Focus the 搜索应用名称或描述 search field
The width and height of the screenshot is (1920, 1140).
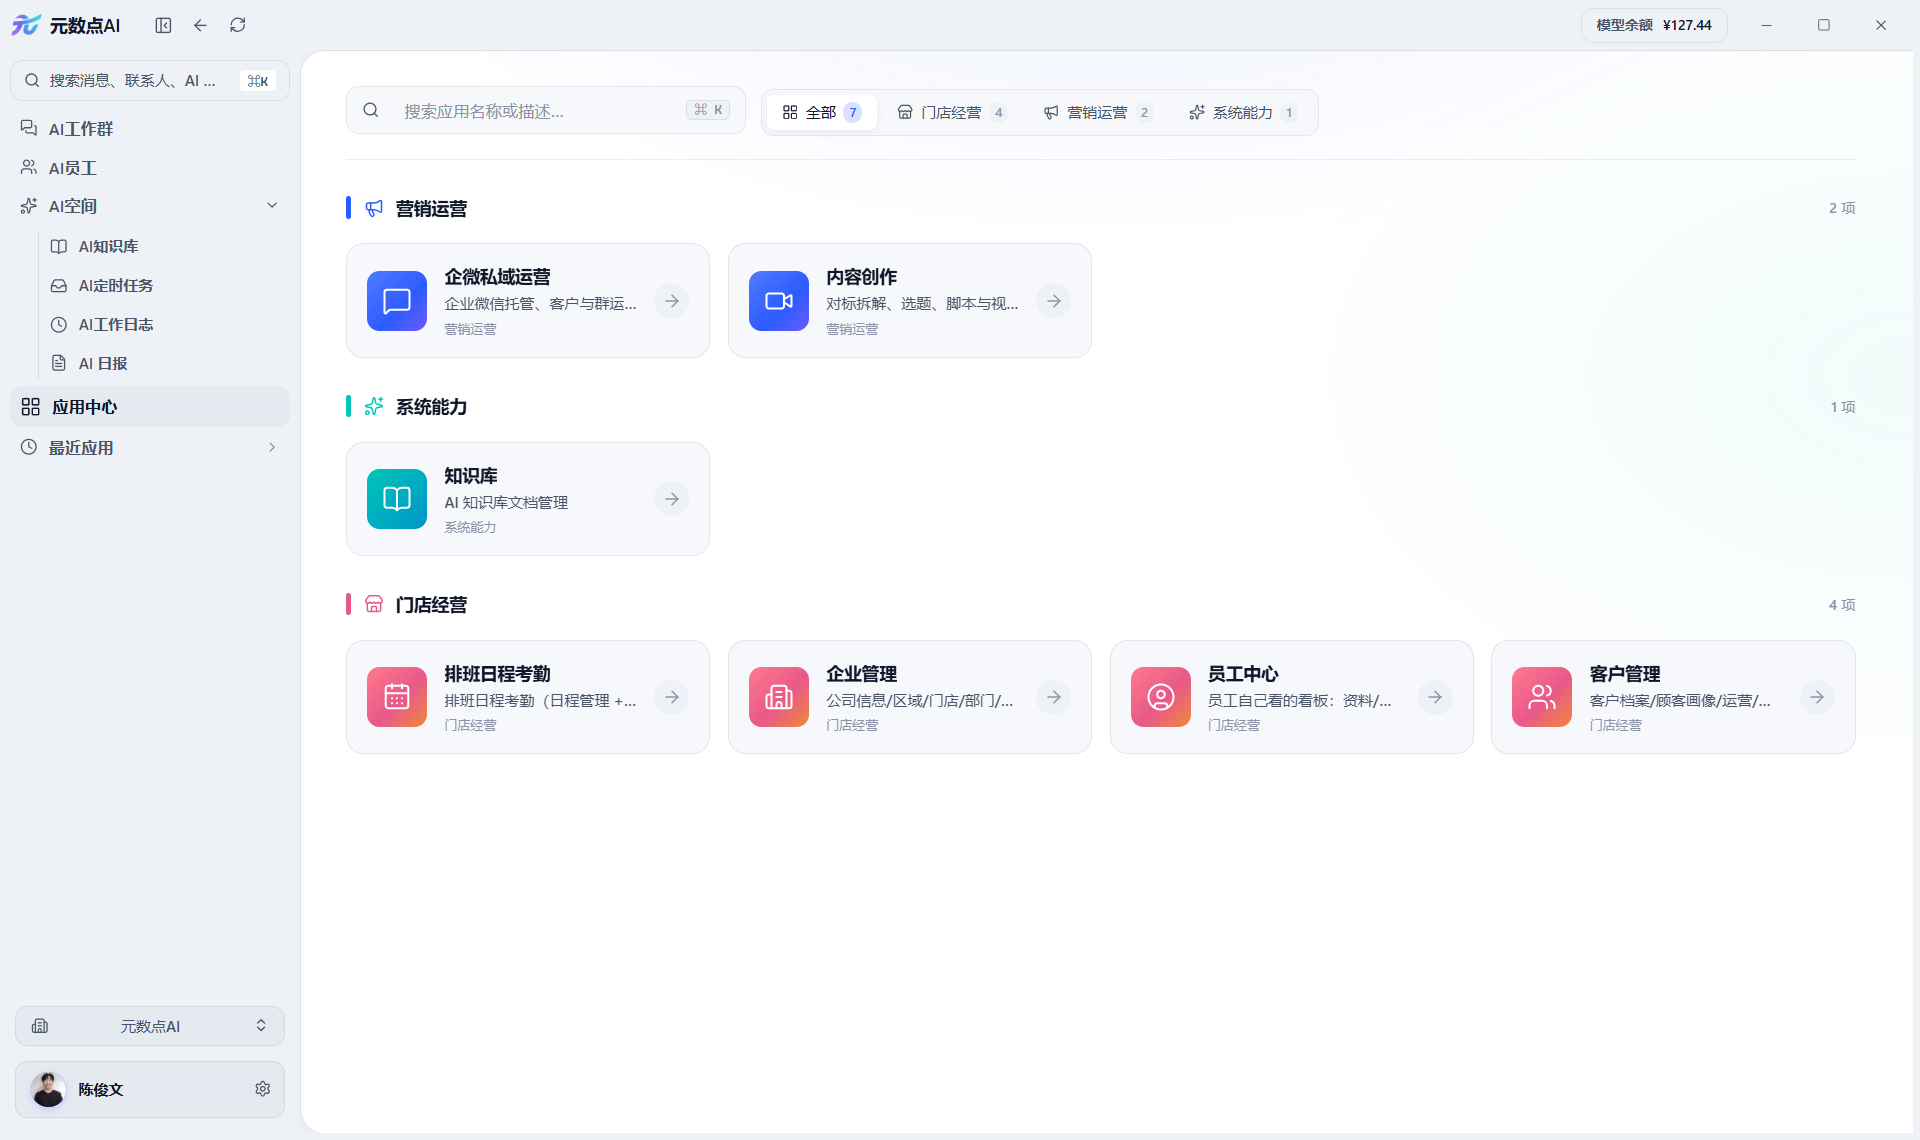[x=546, y=110]
